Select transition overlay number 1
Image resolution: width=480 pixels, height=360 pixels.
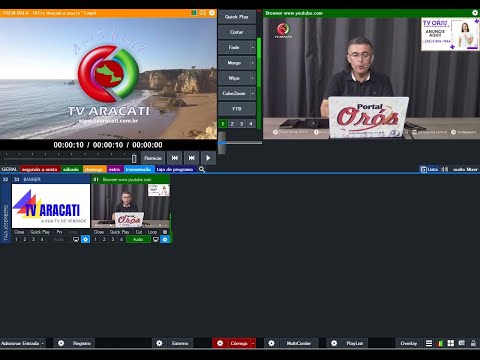(223, 124)
